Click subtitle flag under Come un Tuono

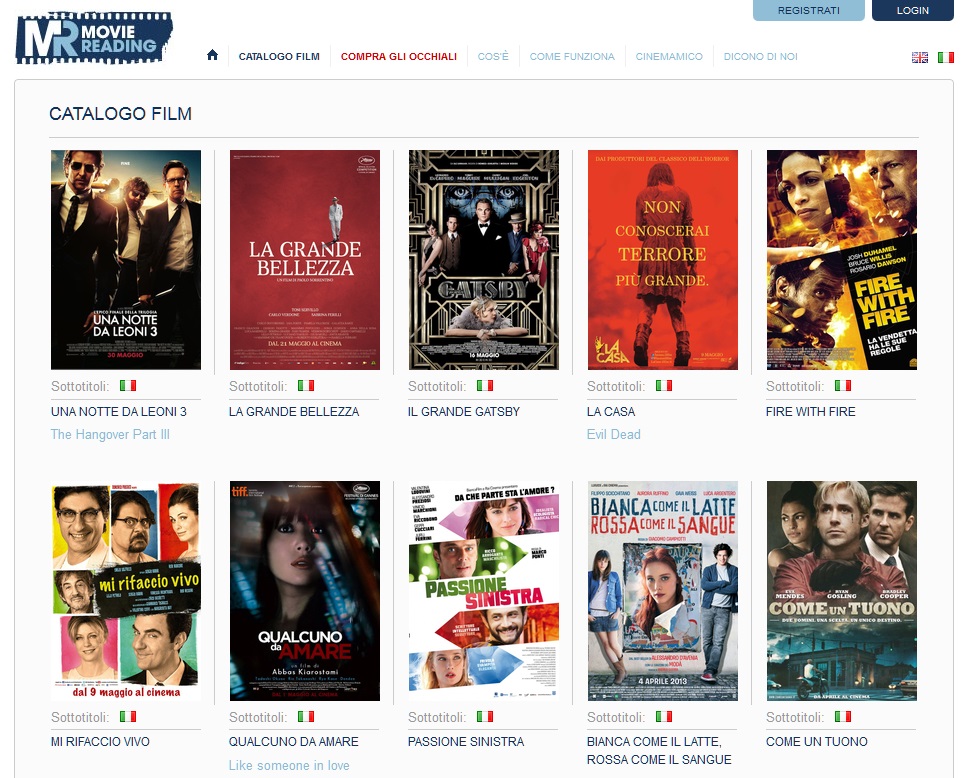coord(843,716)
